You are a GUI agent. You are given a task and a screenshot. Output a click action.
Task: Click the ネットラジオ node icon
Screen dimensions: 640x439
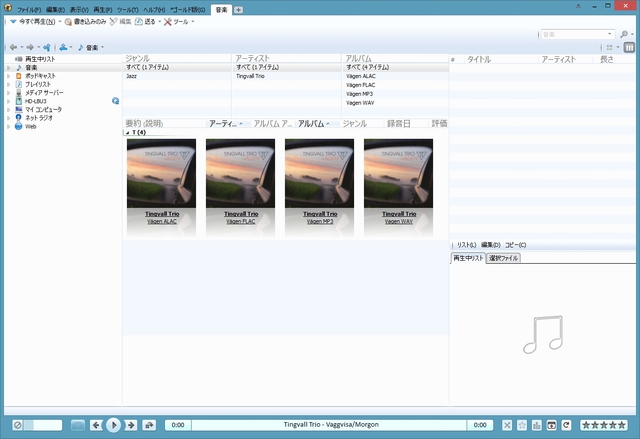[18, 118]
